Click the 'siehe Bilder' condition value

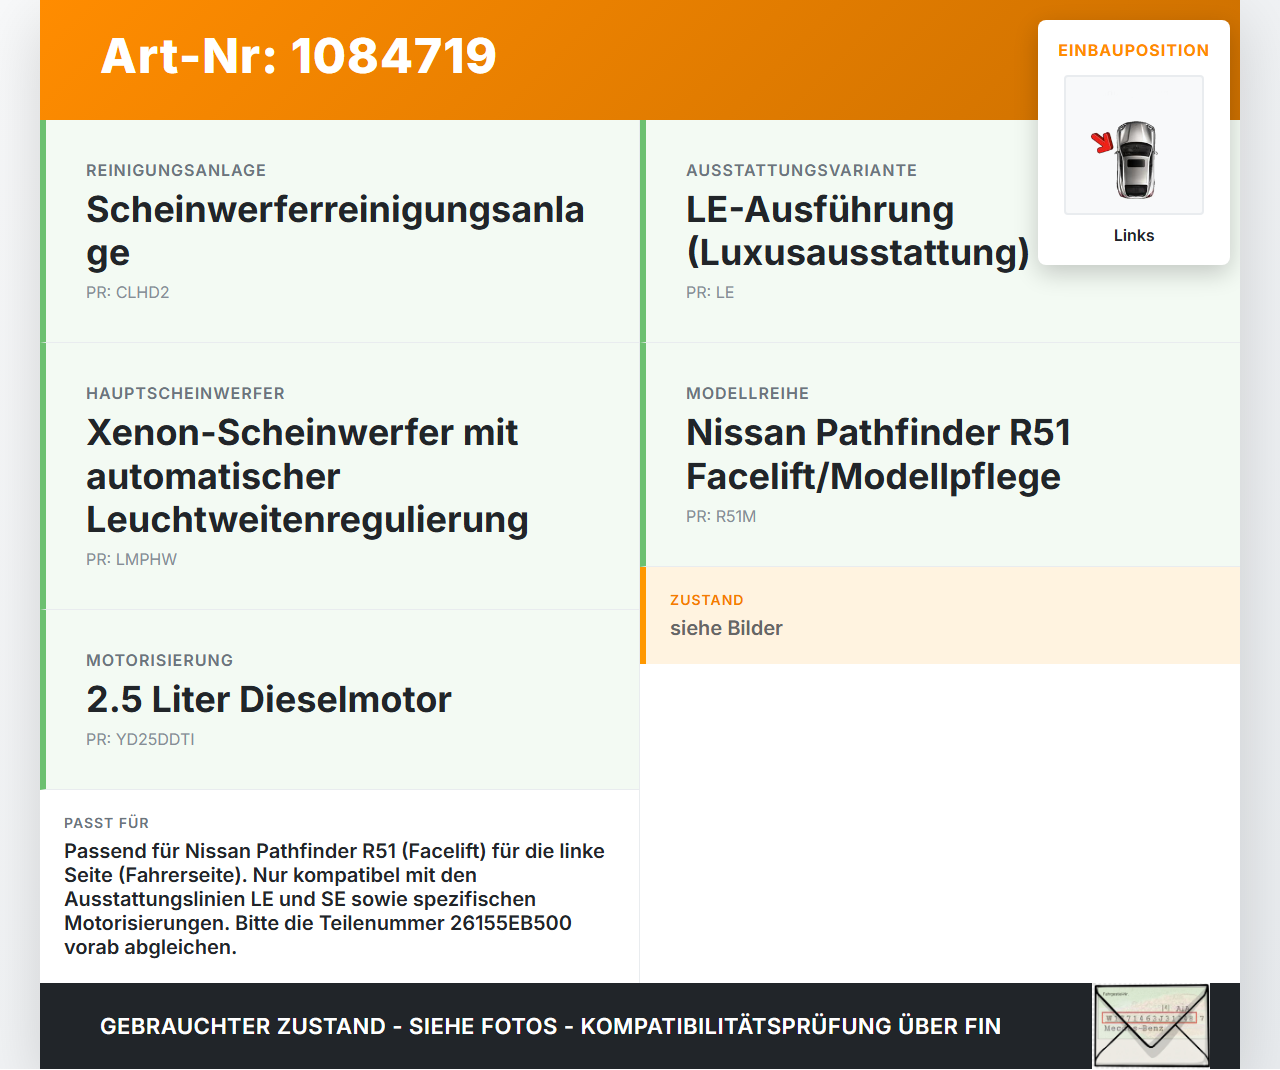pyautogui.click(x=726, y=628)
